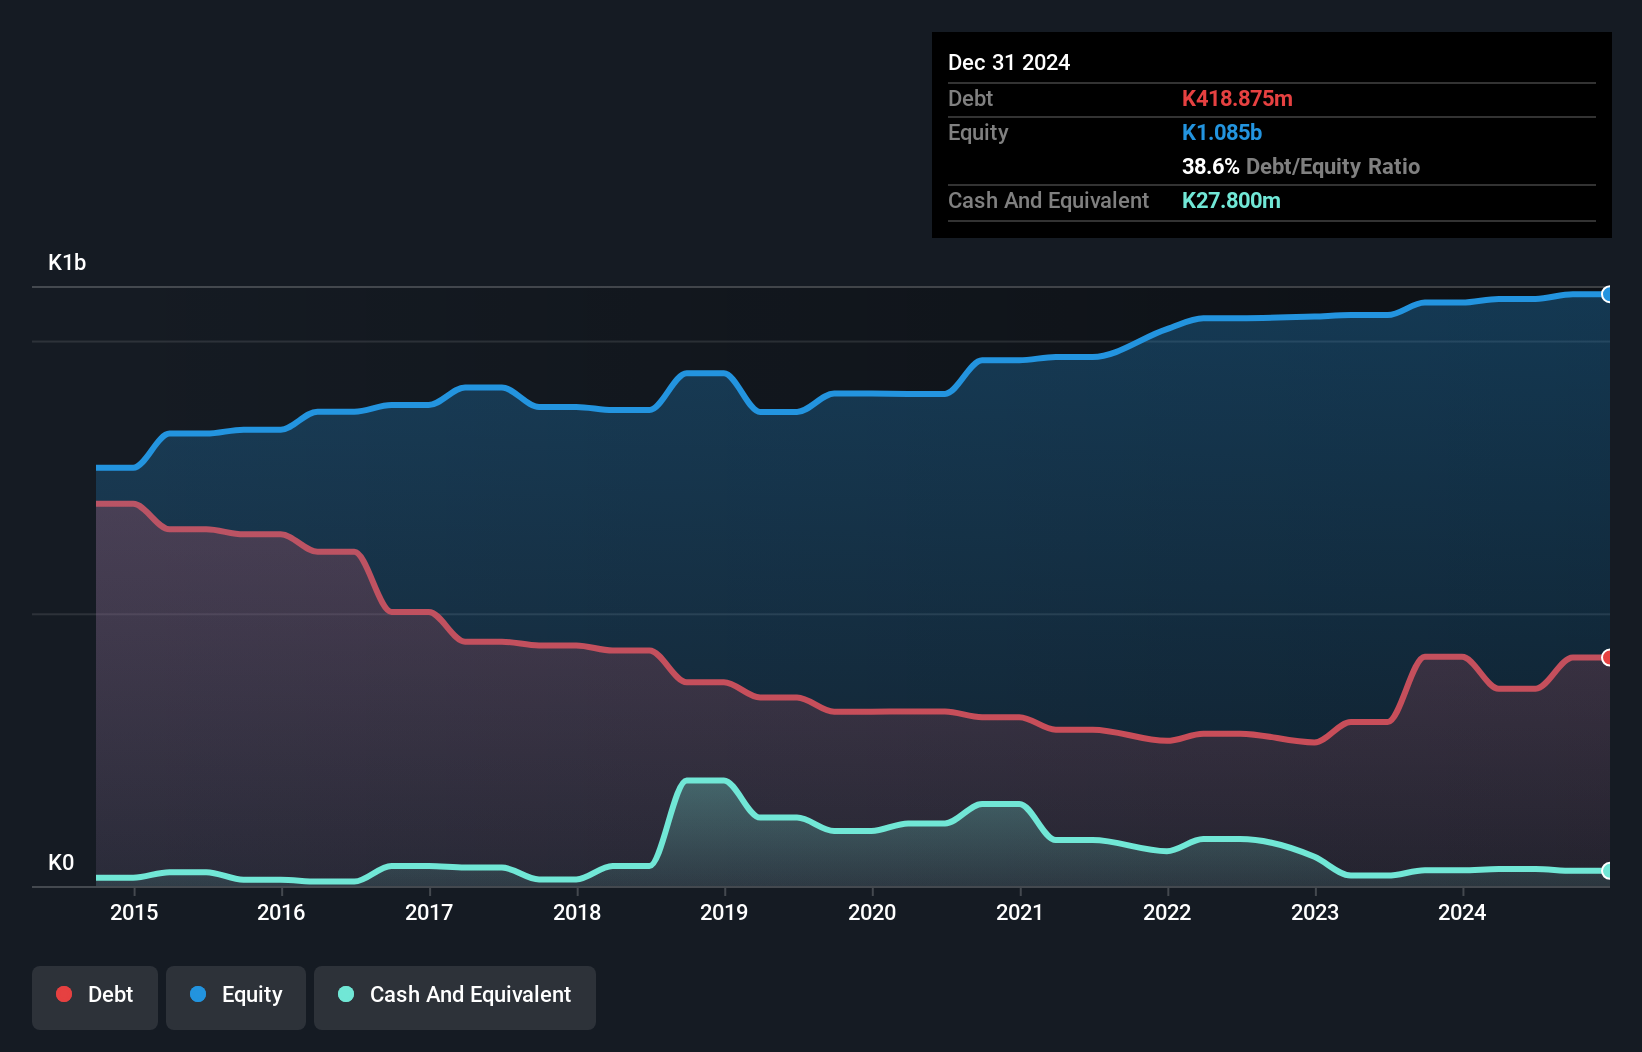1642x1052 pixels.
Task: Click the 2018 x-axis label
Action: click(577, 912)
